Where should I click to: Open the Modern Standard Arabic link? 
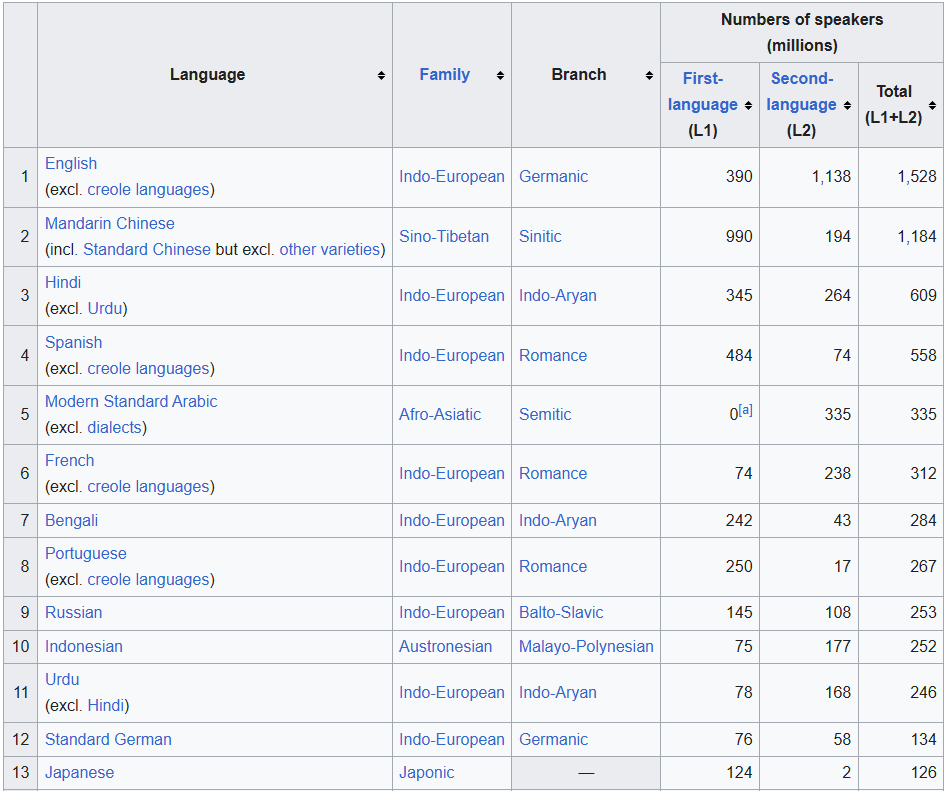click(131, 401)
